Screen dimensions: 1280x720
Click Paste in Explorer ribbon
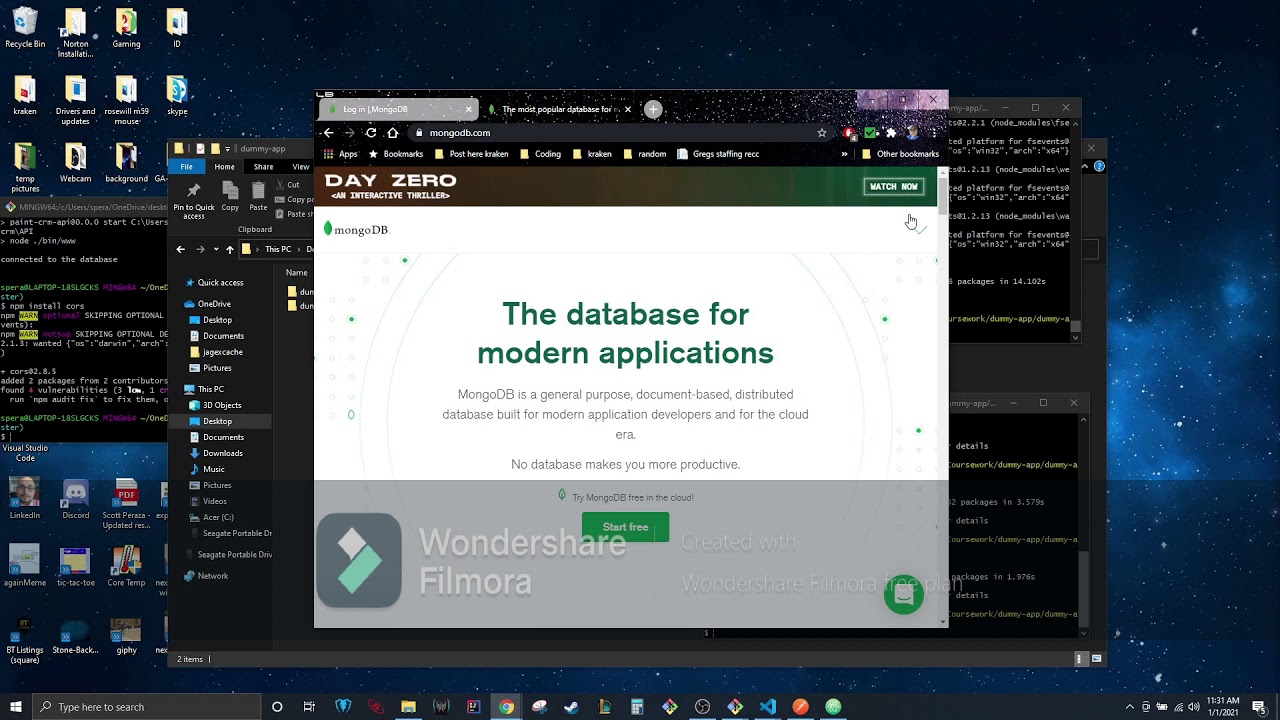tap(258, 196)
